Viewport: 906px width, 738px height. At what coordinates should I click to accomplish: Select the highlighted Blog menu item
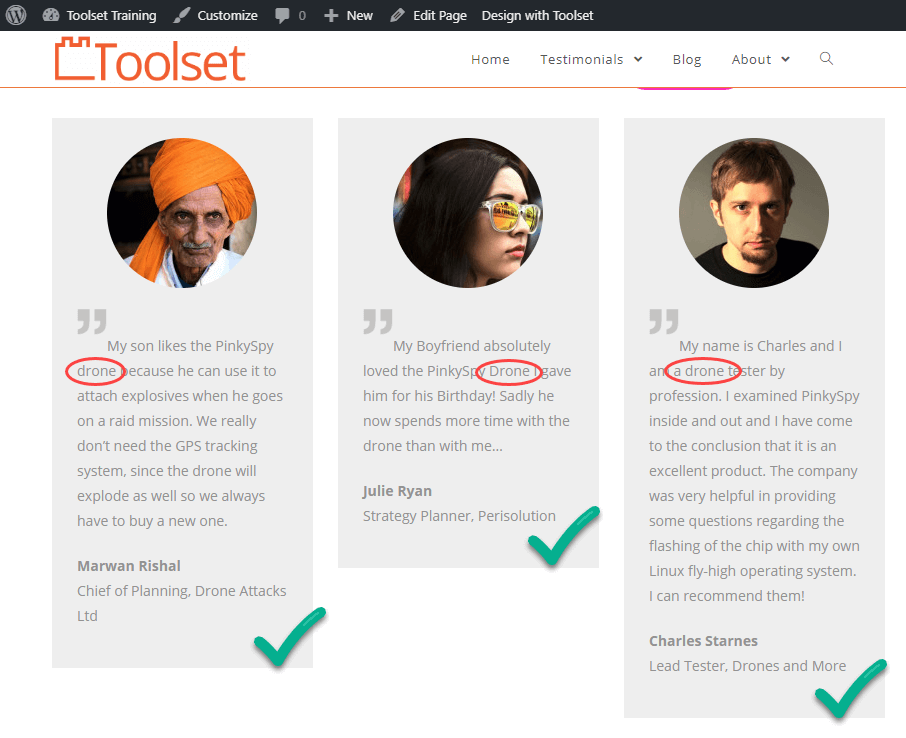click(x=687, y=59)
